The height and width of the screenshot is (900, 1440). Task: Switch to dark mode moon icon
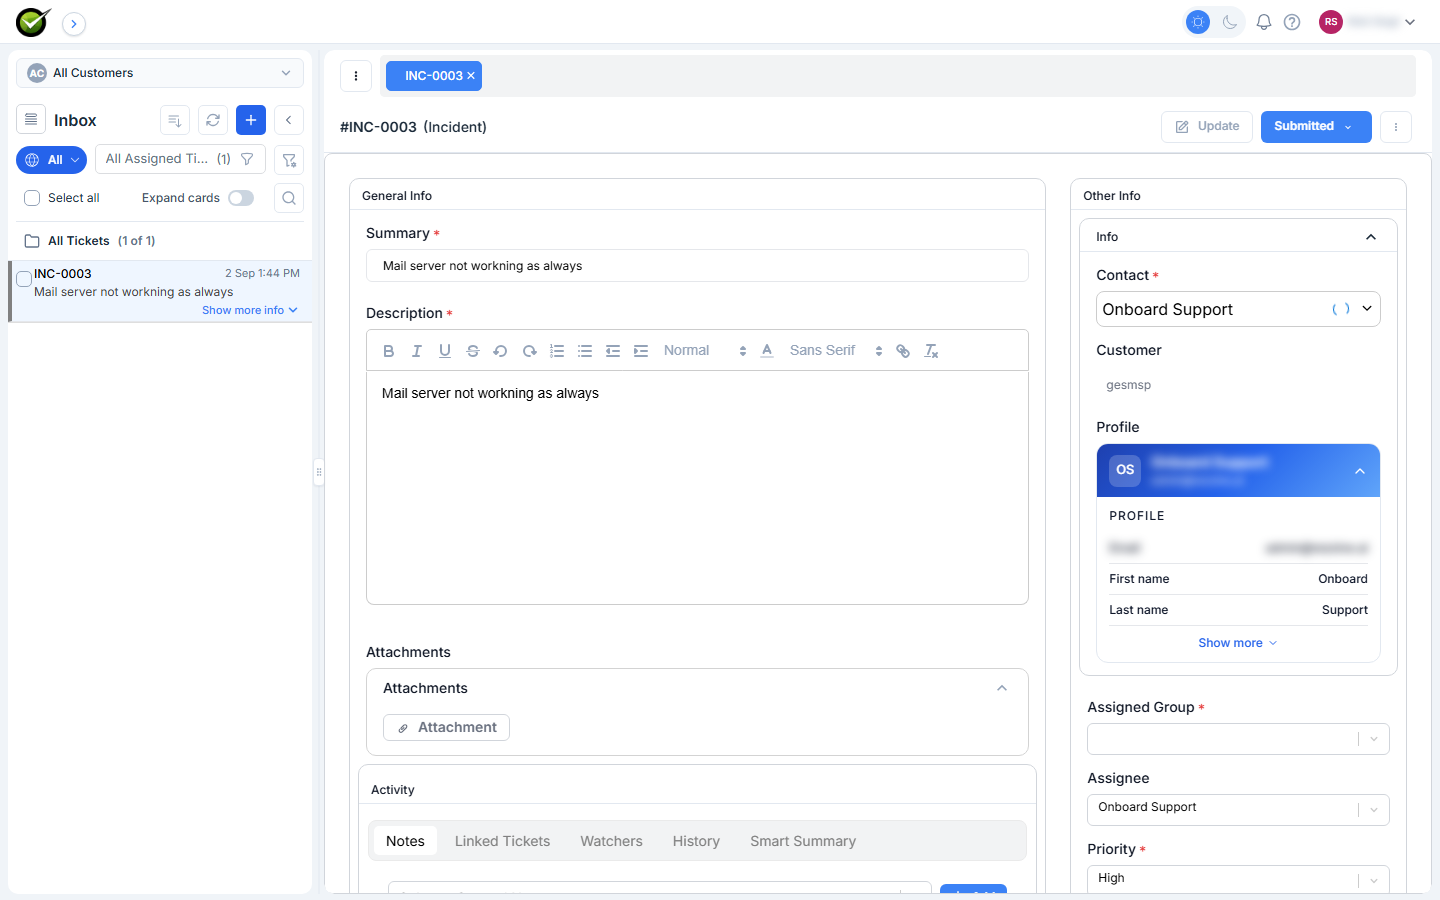pyautogui.click(x=1230, y=22)
